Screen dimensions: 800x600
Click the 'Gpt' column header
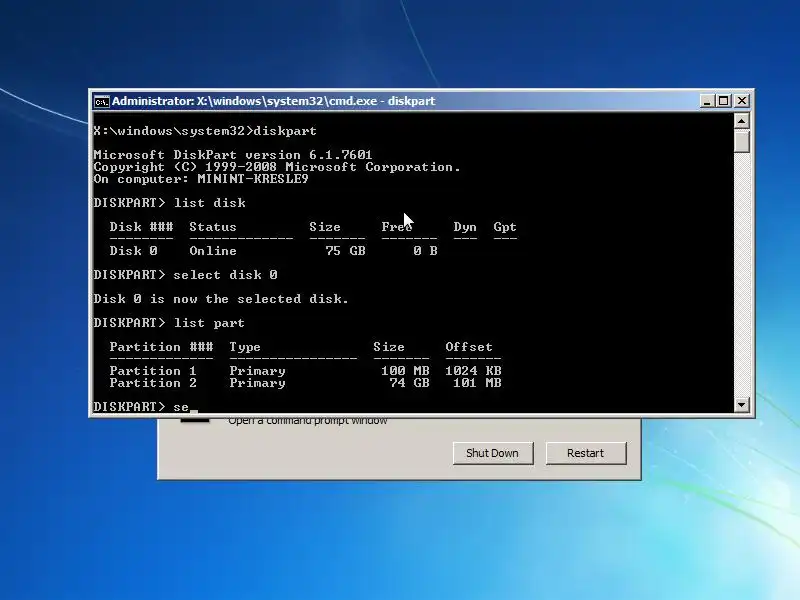tap(505, 227)
